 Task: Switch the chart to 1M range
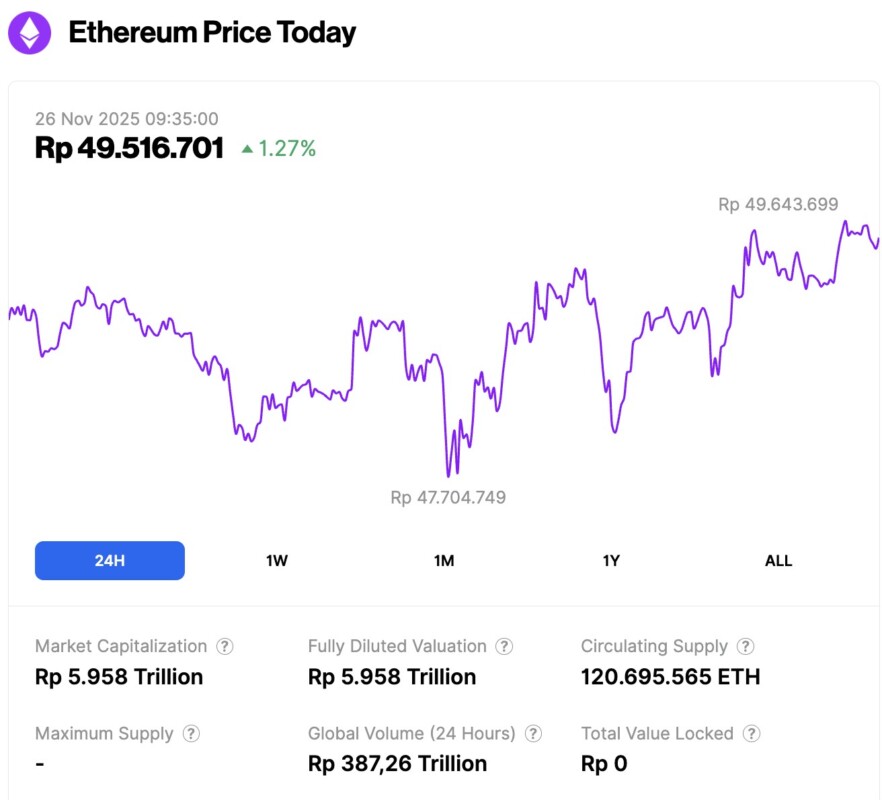(x=444, y=561)
